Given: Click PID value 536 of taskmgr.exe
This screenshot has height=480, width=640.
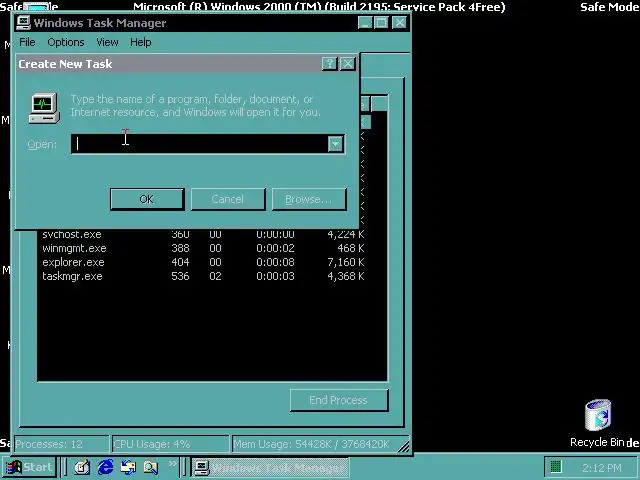Looking at the screenshot, I should [180, 276].
